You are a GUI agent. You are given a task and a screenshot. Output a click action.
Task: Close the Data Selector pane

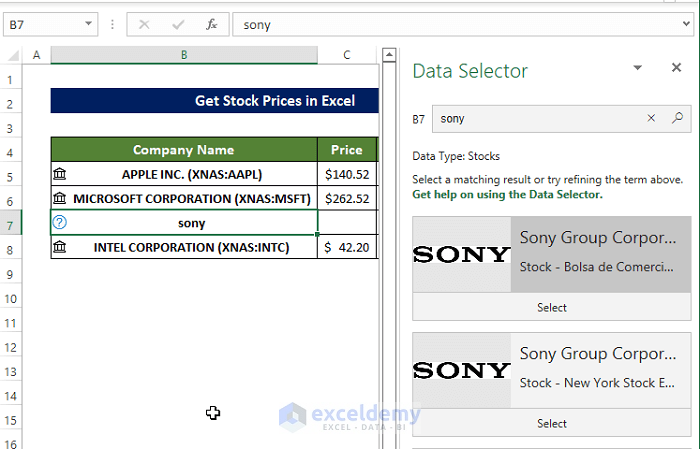[676, 68]
